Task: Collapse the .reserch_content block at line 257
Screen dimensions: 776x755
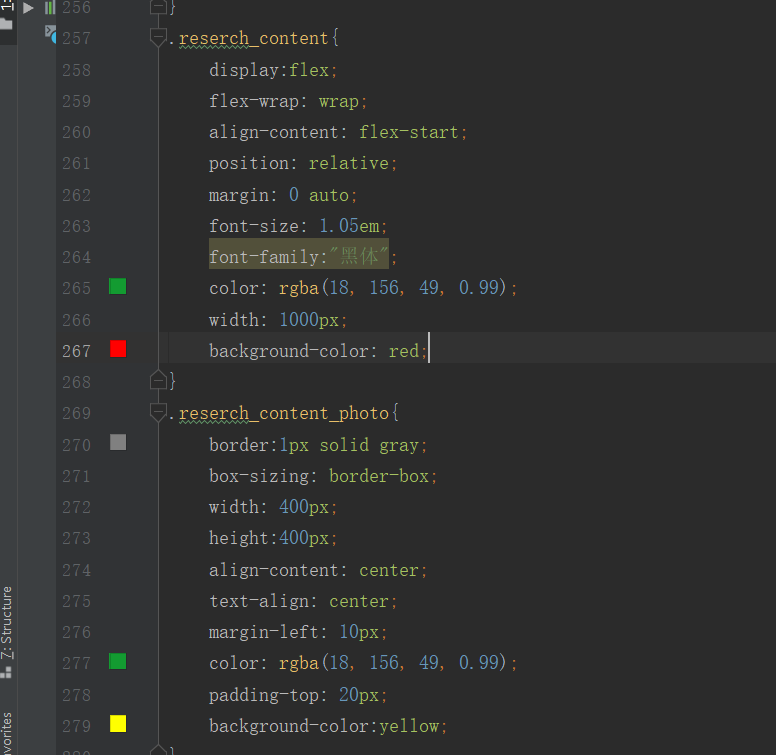Action: [x=158, y=38]
